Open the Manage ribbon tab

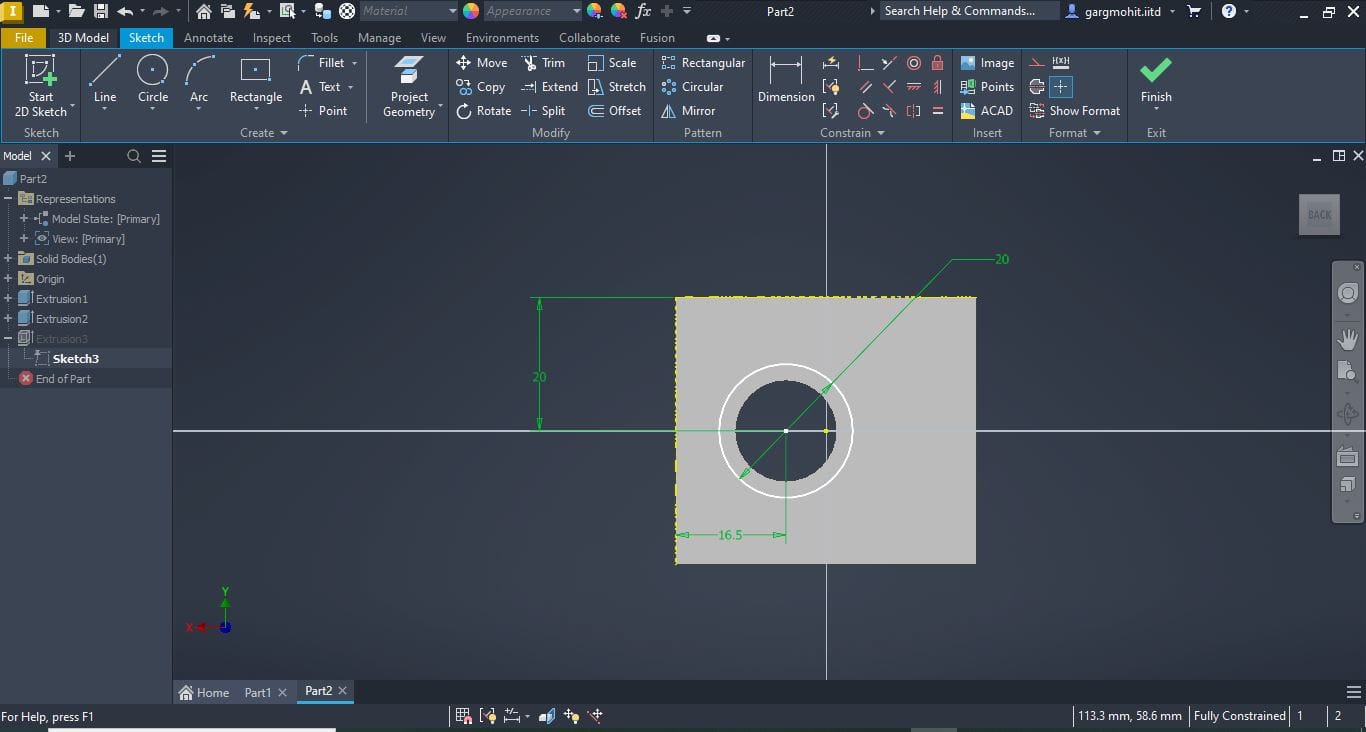click(379, 38)
